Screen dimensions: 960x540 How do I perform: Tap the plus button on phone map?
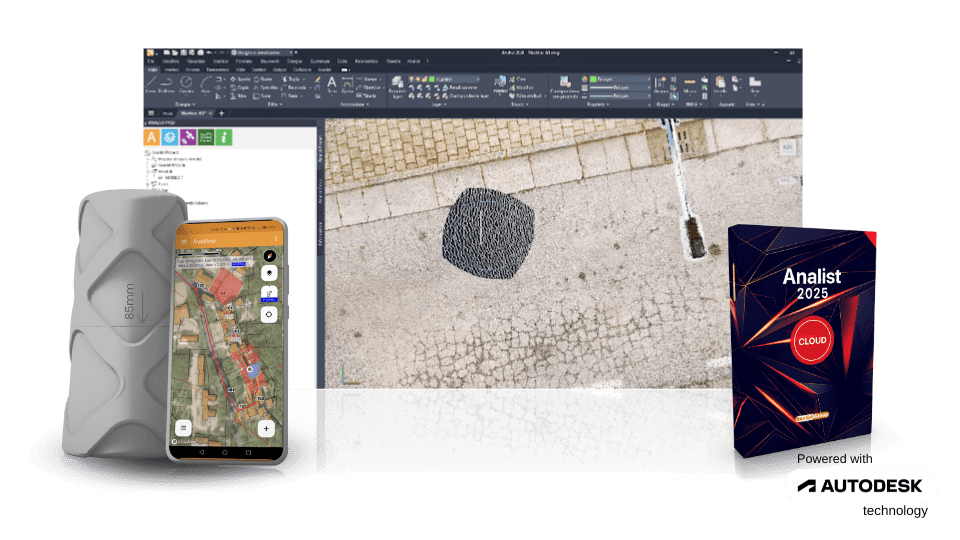coord(266,427)
